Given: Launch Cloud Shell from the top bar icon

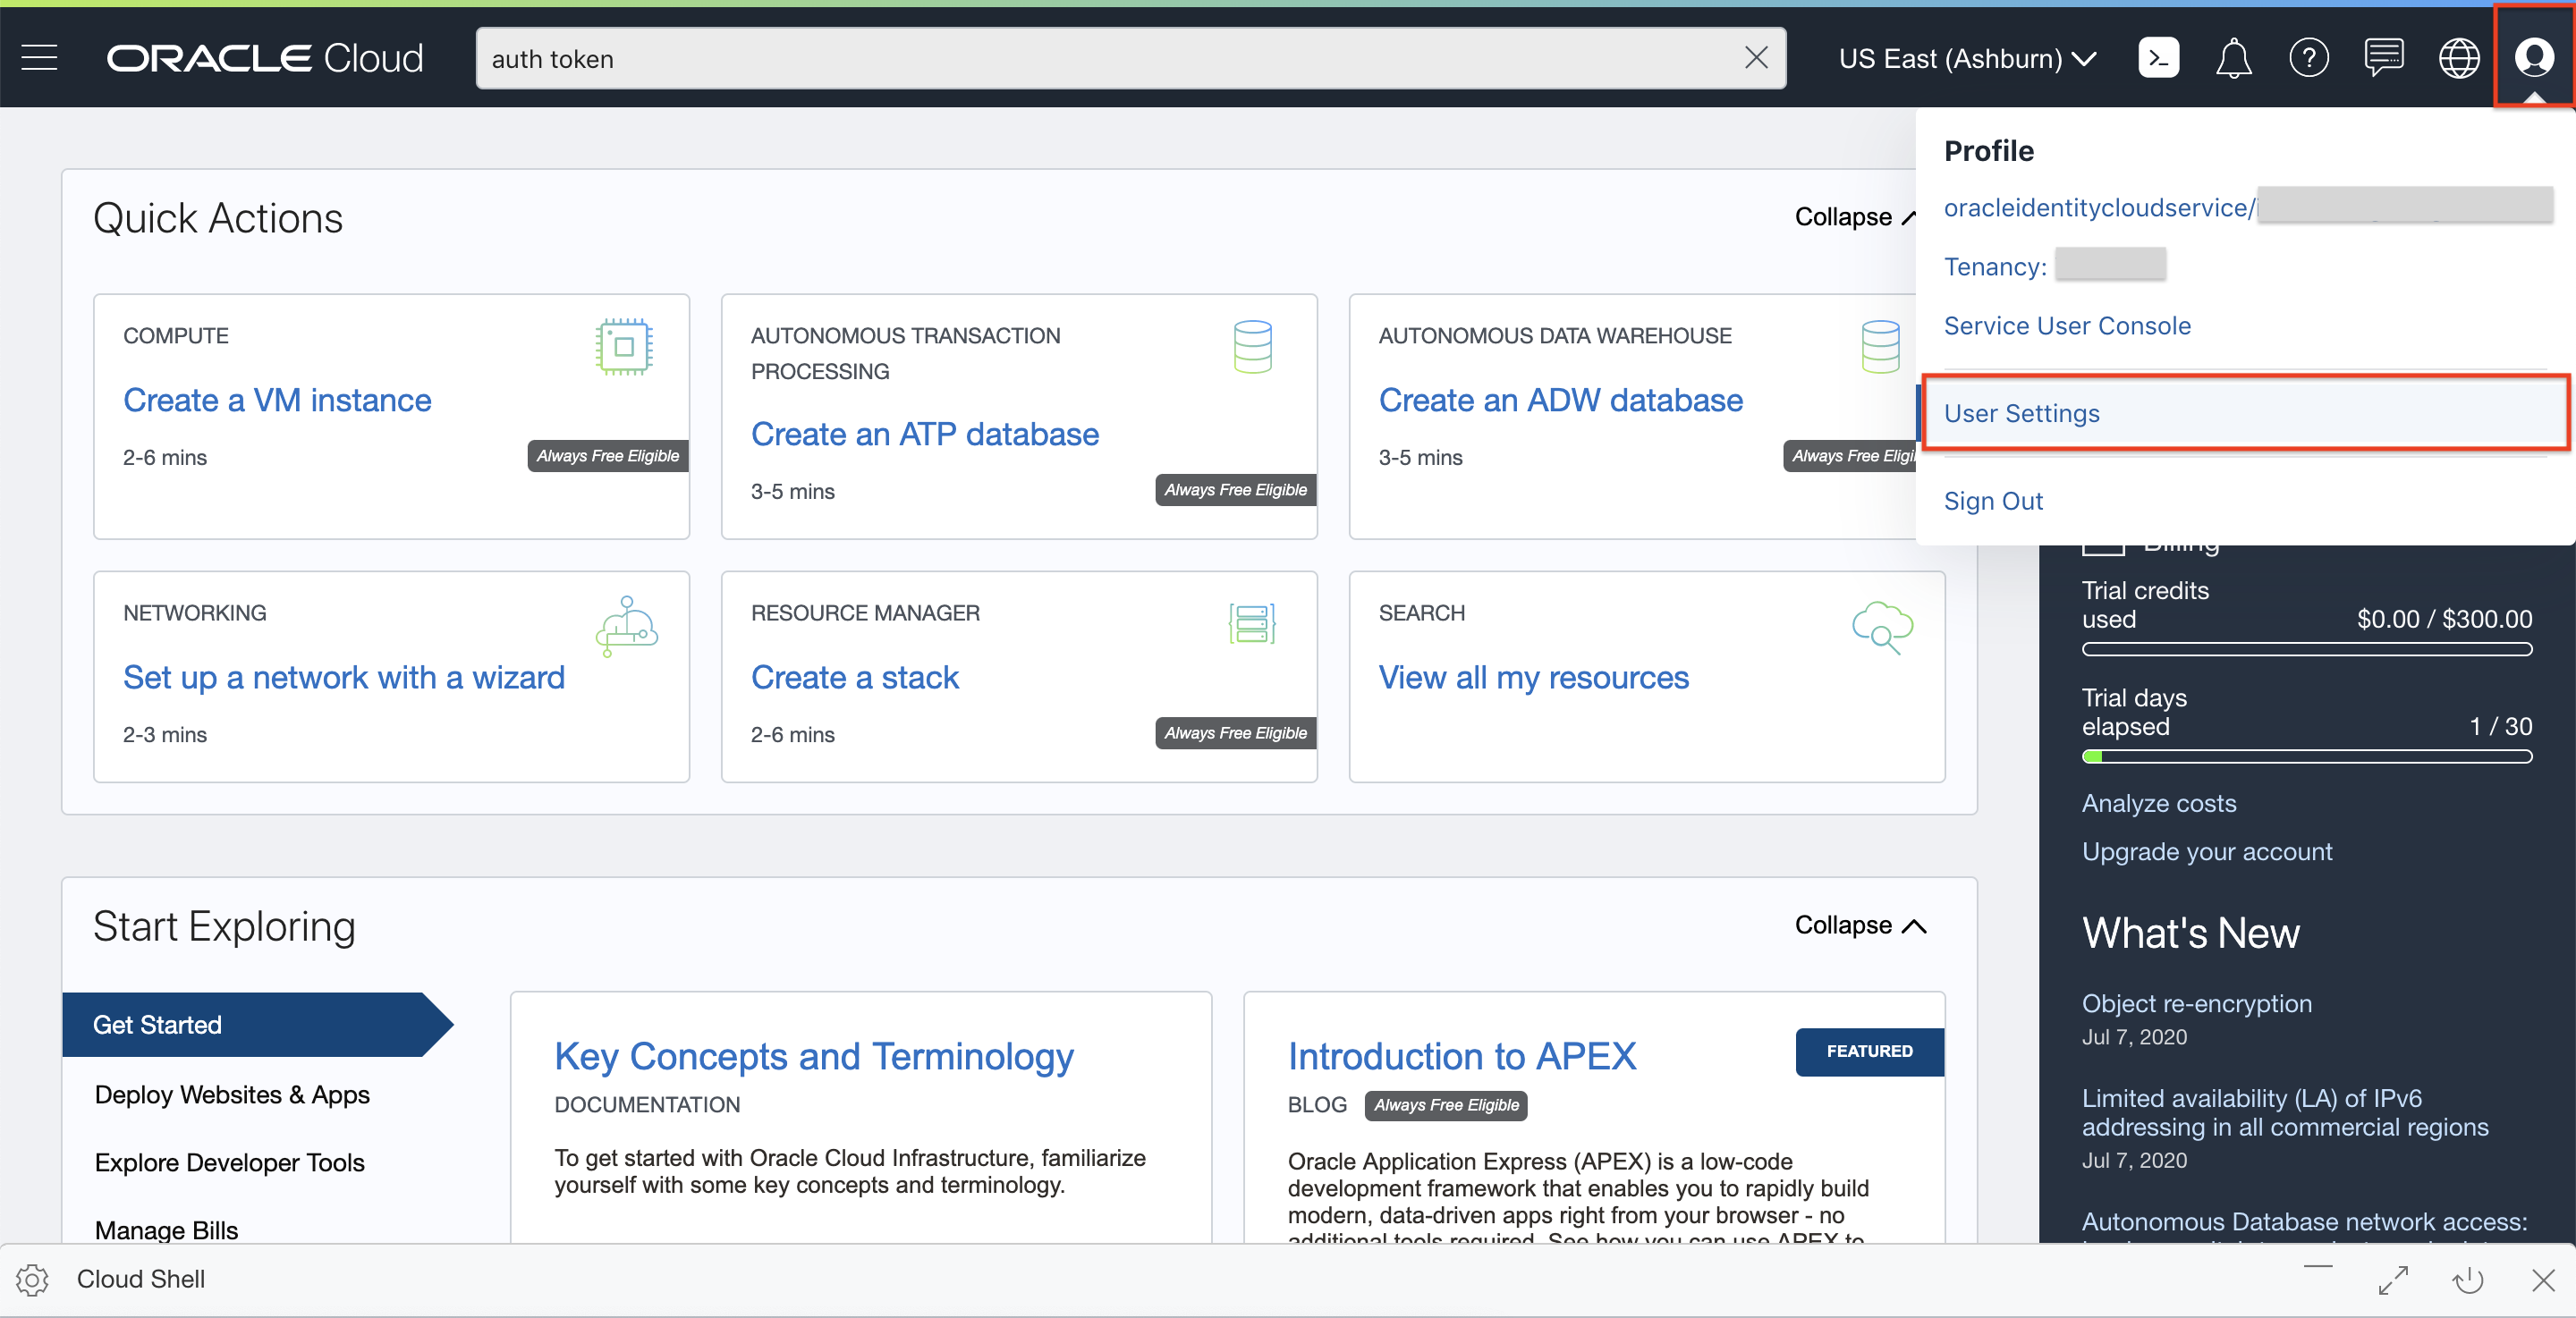Looking at the screenshot, I should (2158, 58).
